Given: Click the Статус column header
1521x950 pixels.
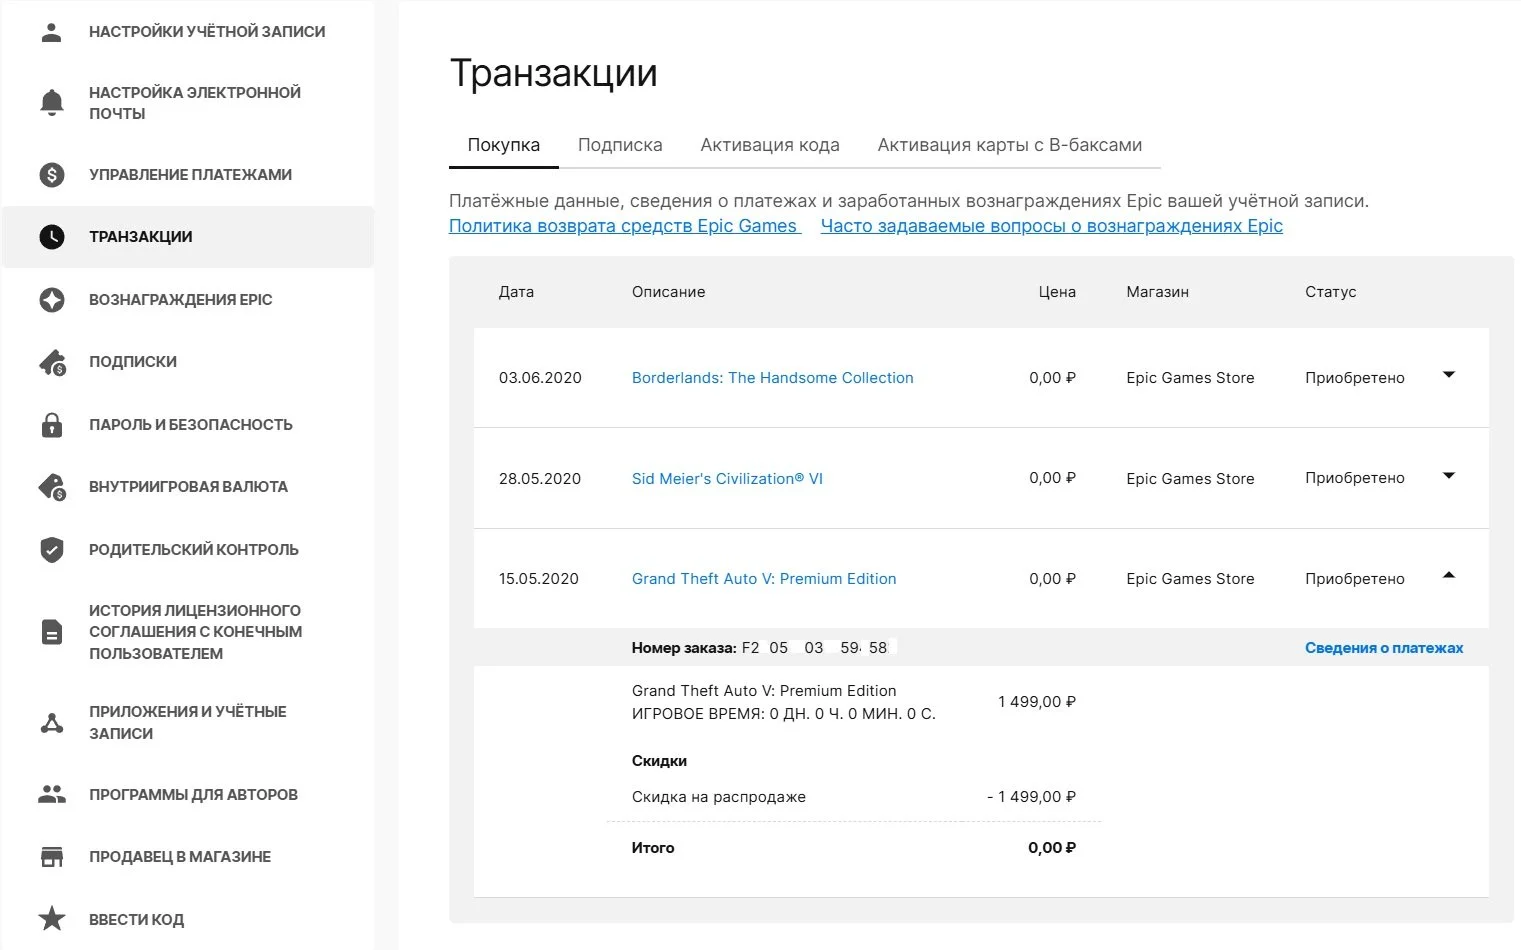Looking at the screenshot, I should 1331,292.
